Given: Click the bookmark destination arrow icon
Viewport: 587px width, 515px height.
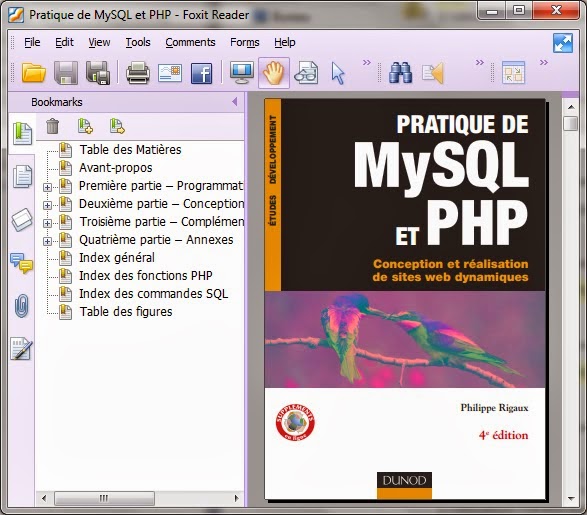Looking at the screenshot, I should click(x=117, y=126).
